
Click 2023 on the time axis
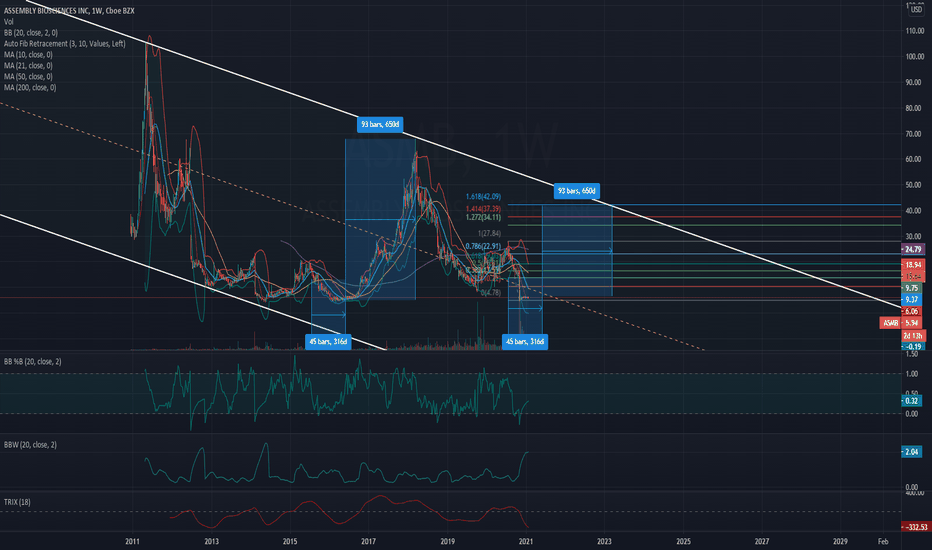pos(604,541)
